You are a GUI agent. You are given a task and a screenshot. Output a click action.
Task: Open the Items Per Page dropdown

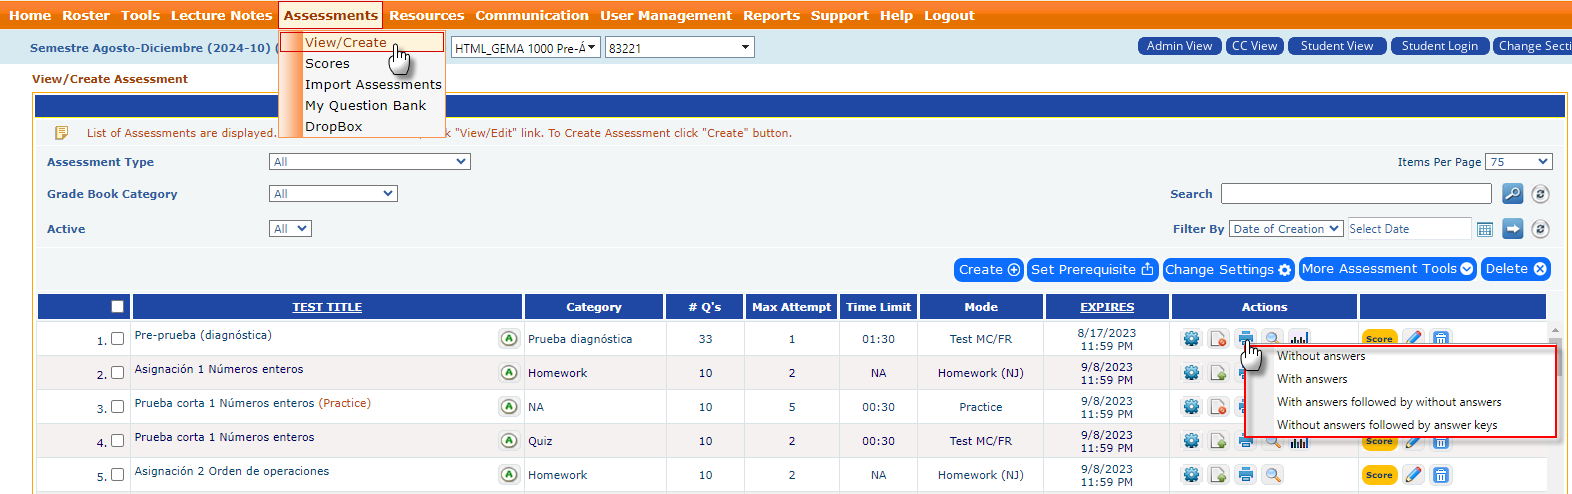(x=1518, y=162)
